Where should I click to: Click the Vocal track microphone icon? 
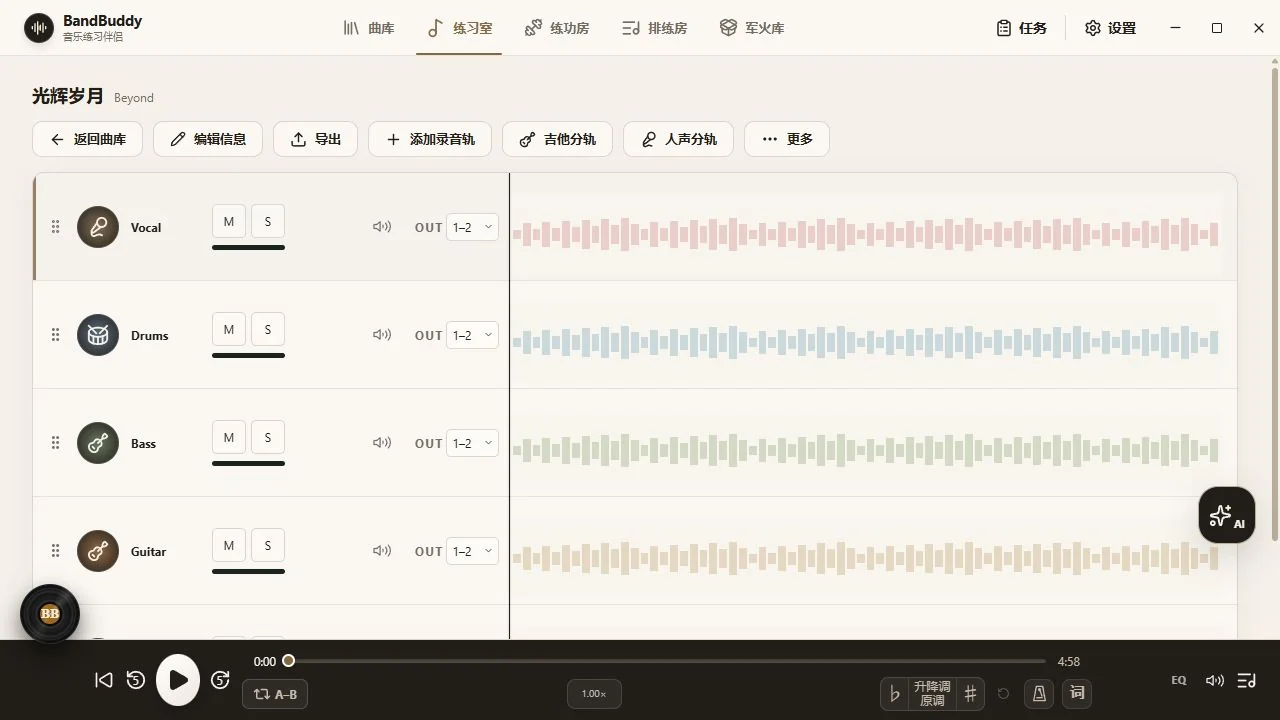point(98,227)
